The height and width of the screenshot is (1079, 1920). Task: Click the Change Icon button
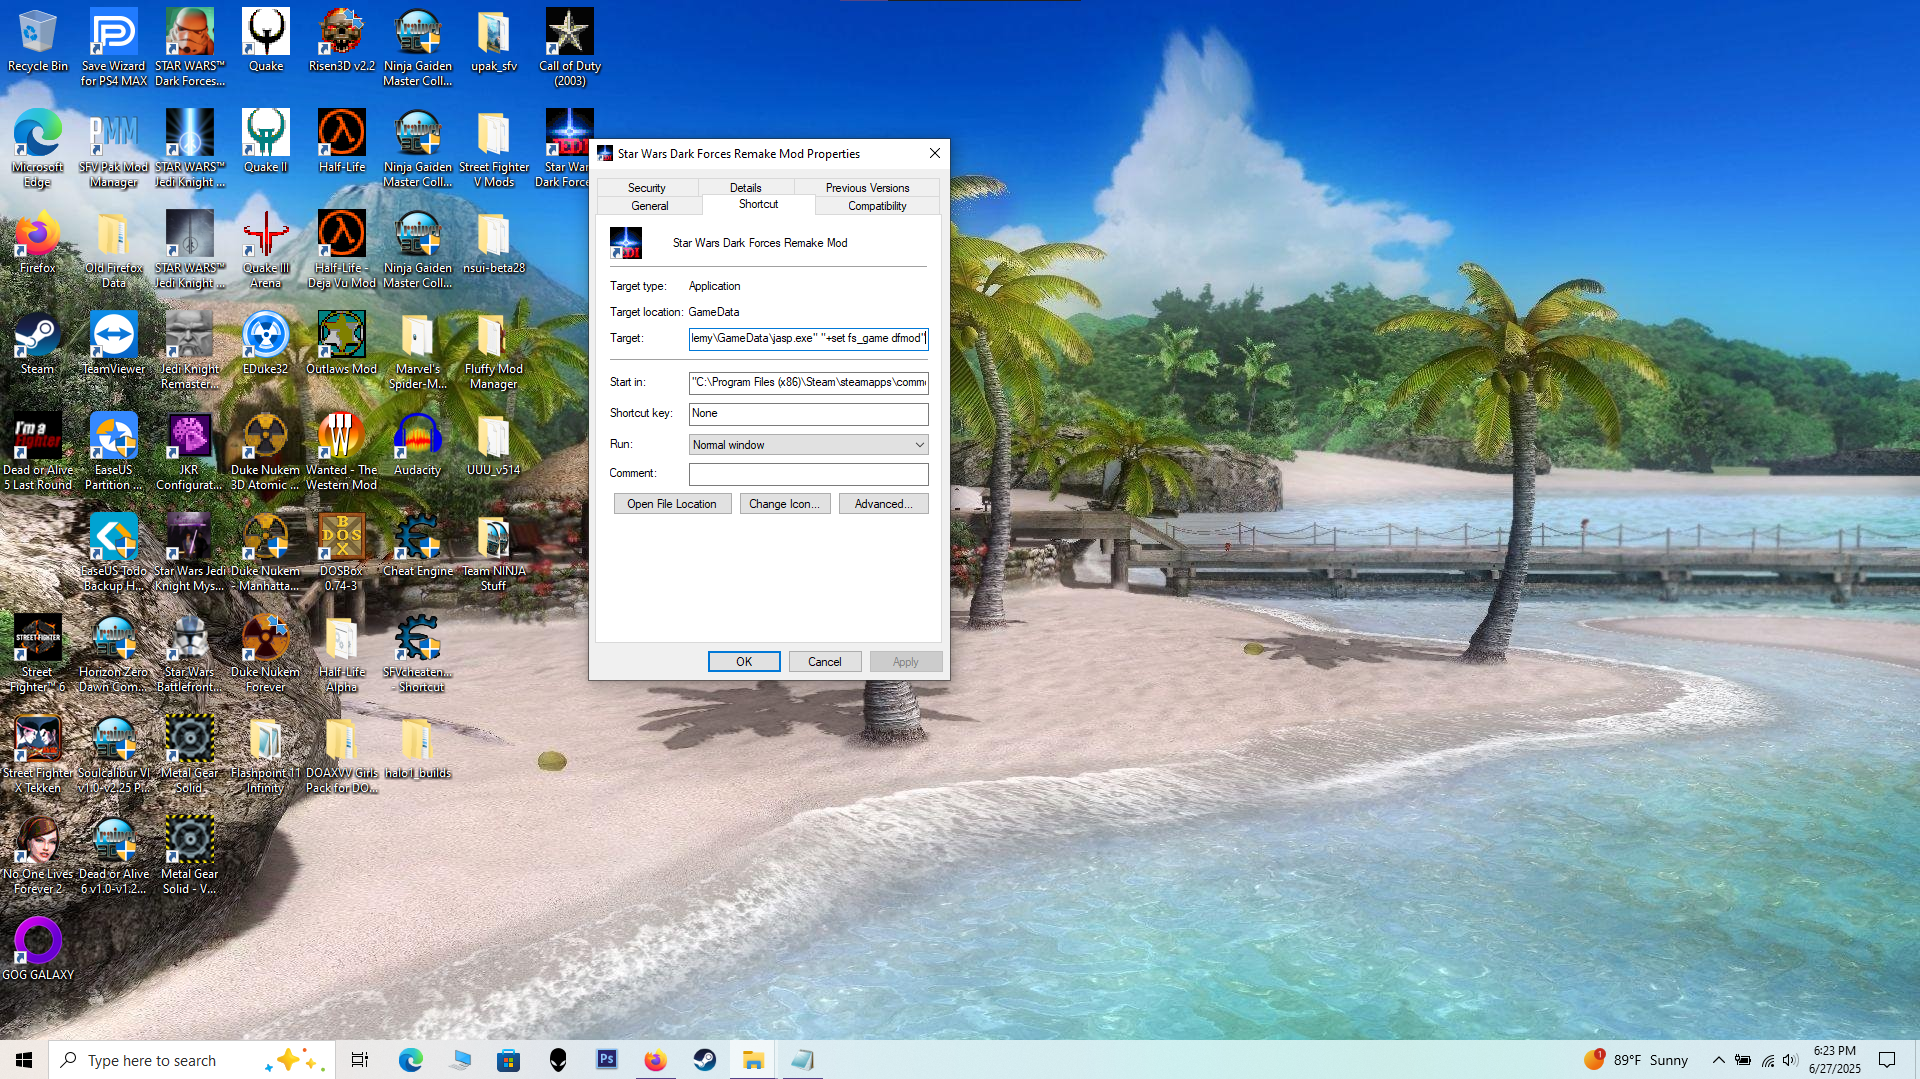784,504
